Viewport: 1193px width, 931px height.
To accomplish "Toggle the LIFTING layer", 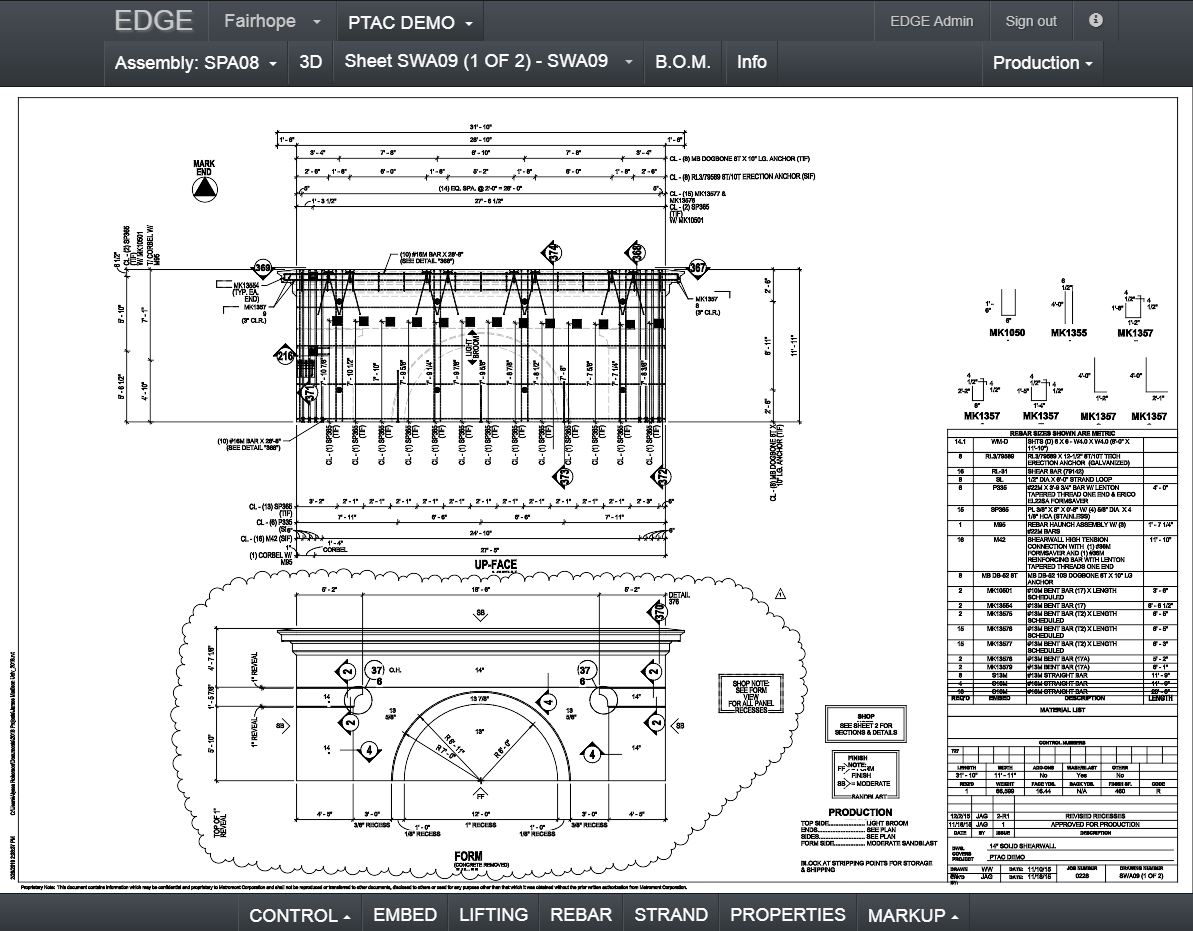I will tap(493, 914).
